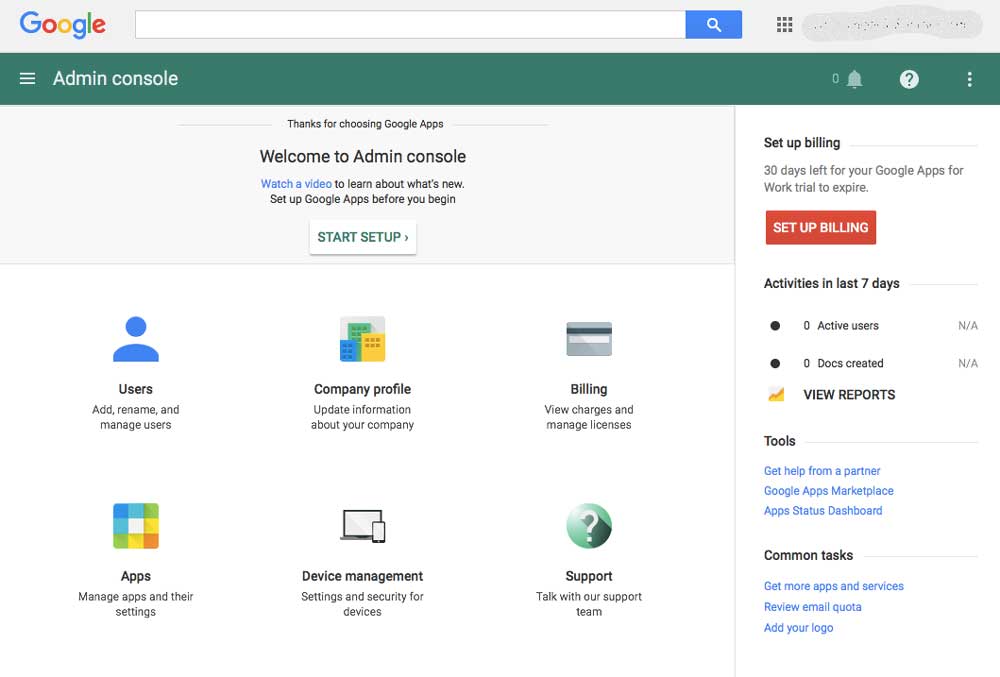Open Review email quota link

click(x=812, y=607)
